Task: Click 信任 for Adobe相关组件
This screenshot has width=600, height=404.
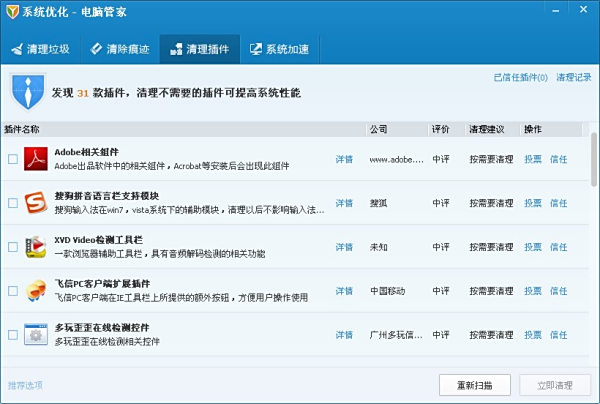Action: (558, 159)
